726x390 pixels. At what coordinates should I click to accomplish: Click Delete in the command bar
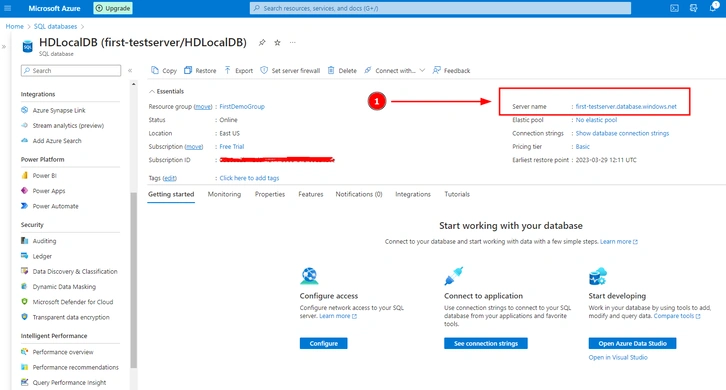[342, 70]
